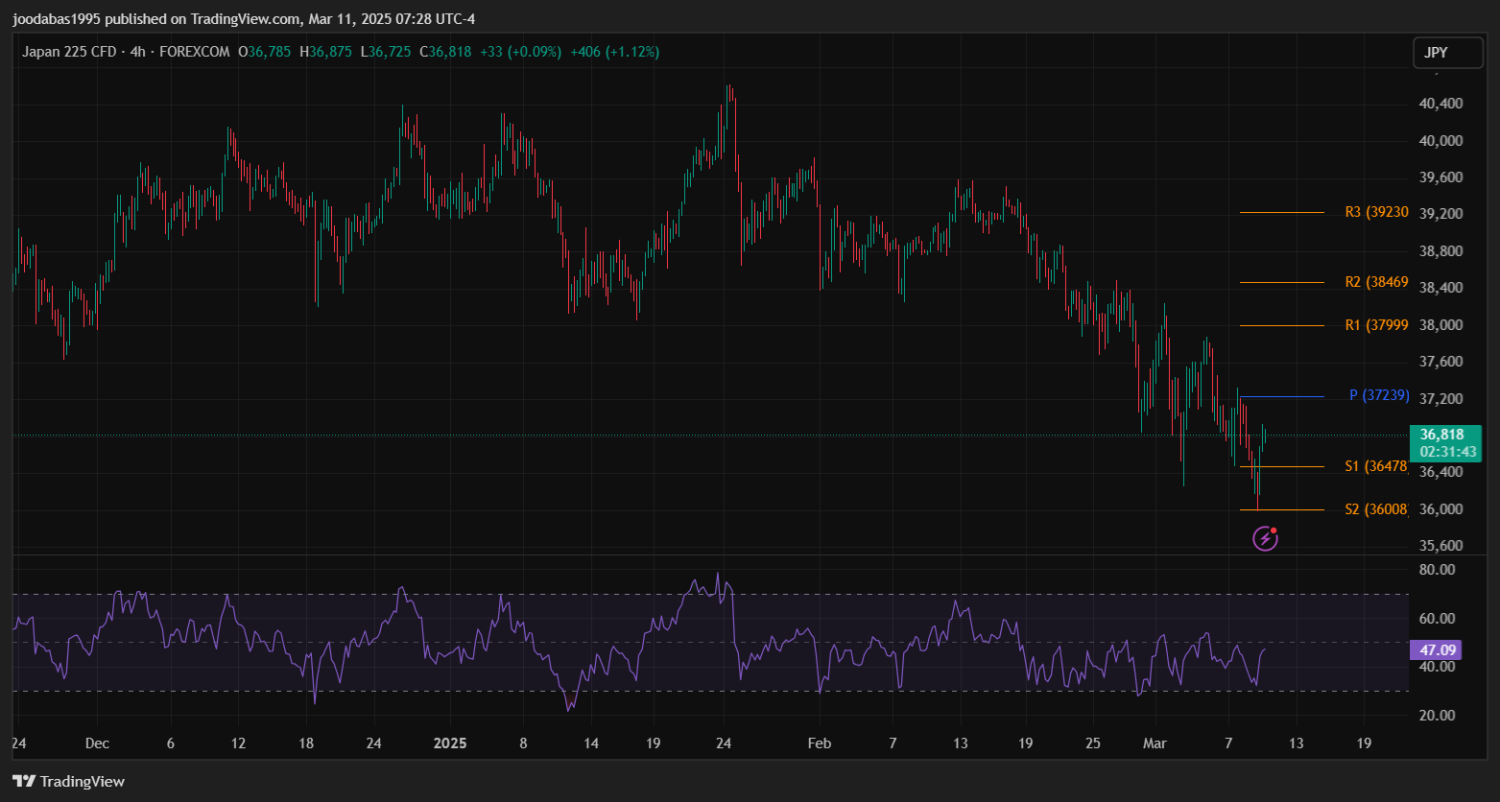Viewport: 1500px width, 802px height.
Task: Click the purple lightning event icon
Action: pos(1265,540)
